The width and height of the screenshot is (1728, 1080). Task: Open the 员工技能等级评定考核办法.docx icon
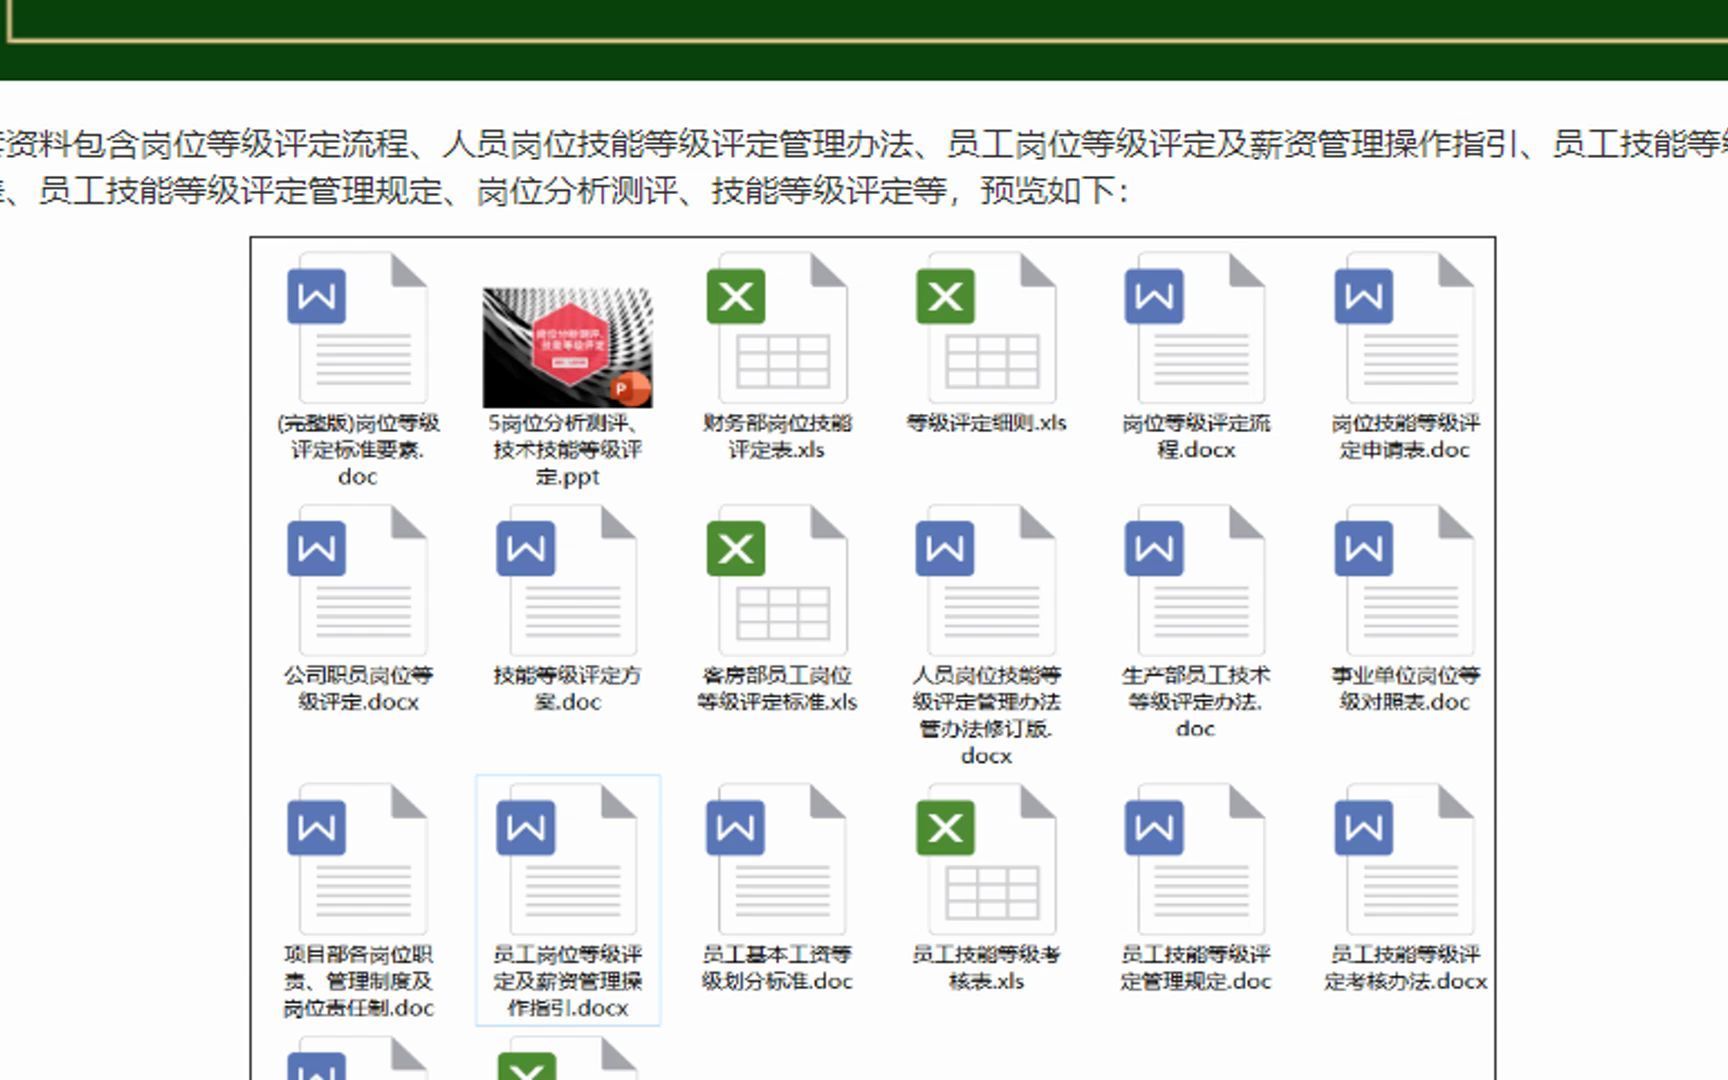[1405, 860]
